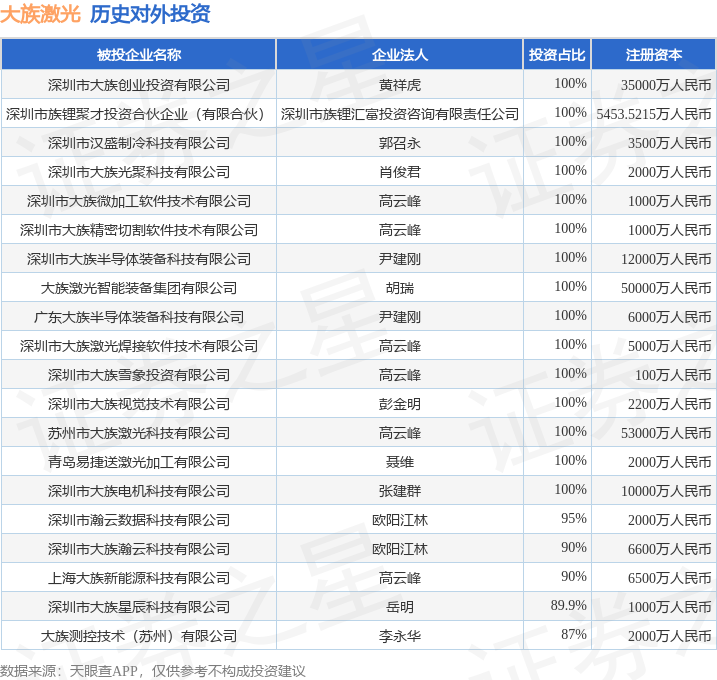Click the 投资占比 column header

[x=557, y=55]
